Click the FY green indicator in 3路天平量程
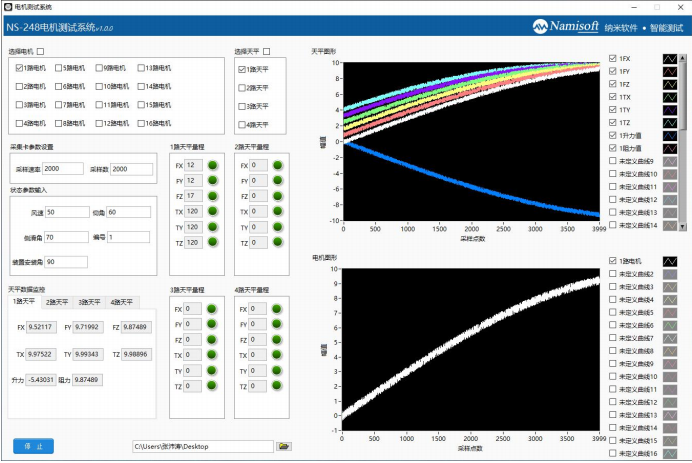 pyautogui.click(x=212, y=325)
